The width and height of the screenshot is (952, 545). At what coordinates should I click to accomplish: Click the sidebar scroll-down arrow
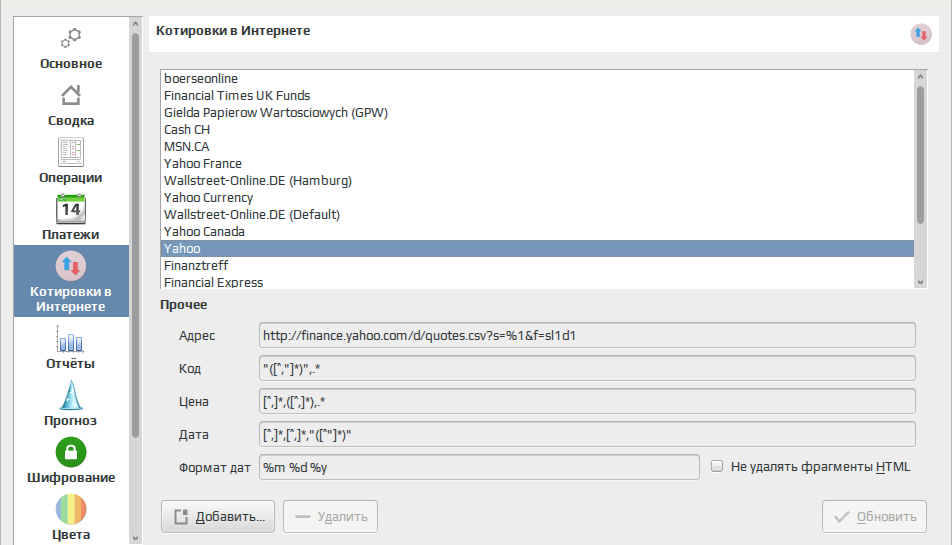click(x=135, y=538)
